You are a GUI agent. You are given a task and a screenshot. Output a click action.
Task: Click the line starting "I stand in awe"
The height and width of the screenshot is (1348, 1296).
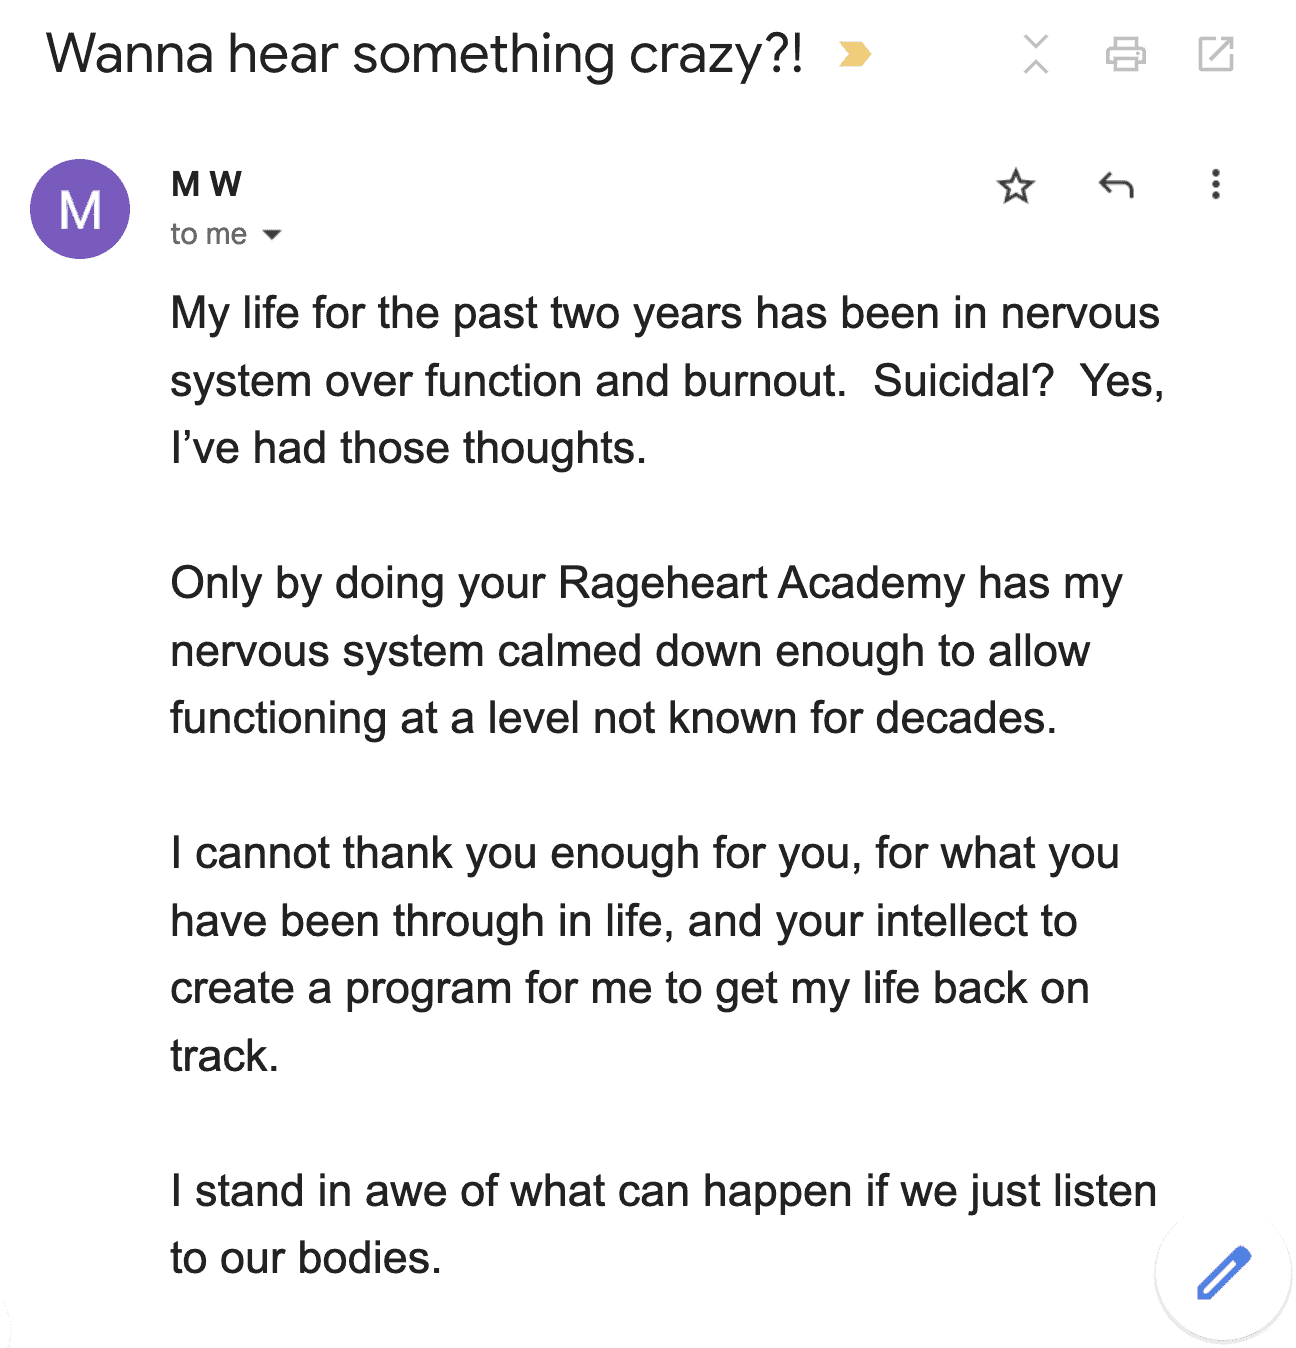pyautogui.click(x=662, y=1191)
